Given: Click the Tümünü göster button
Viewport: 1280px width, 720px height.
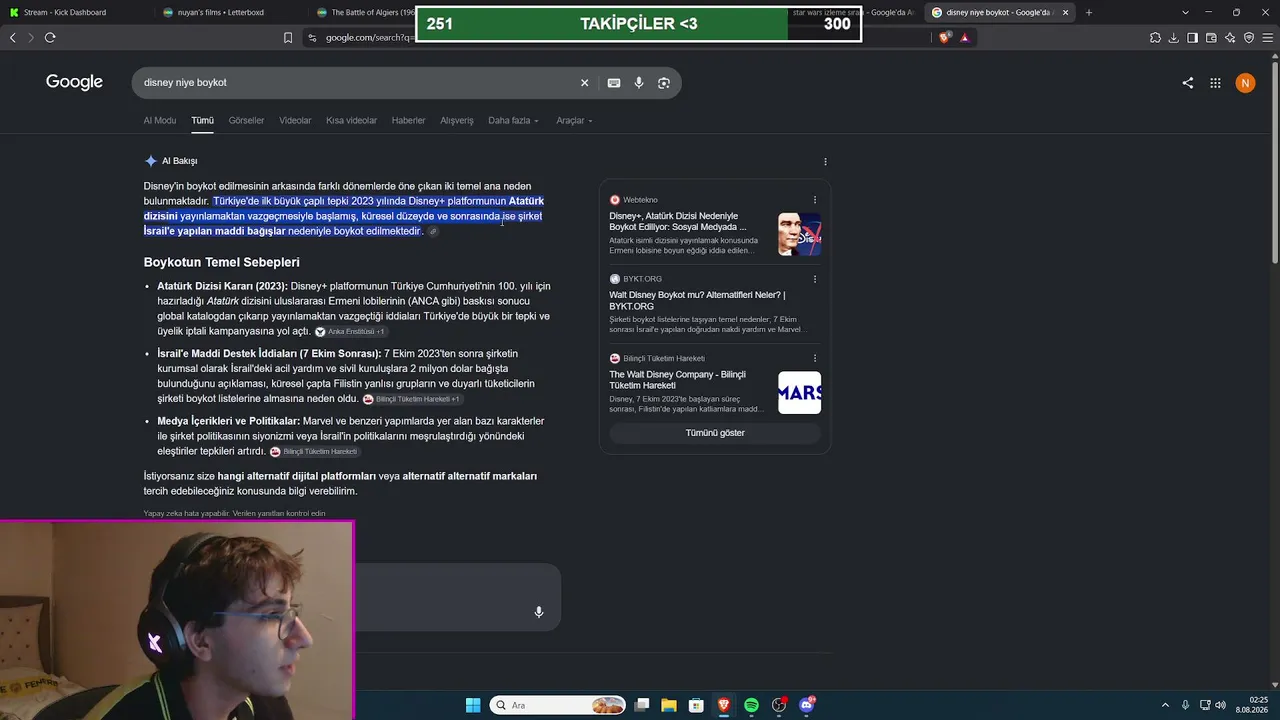Looking at the screenshot, I should pyautogui.click(x=715, y=433).
